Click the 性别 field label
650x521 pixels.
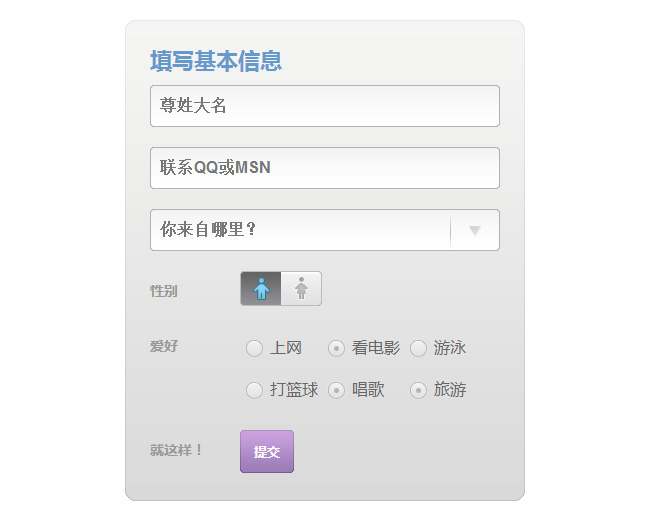coord(164,291)
